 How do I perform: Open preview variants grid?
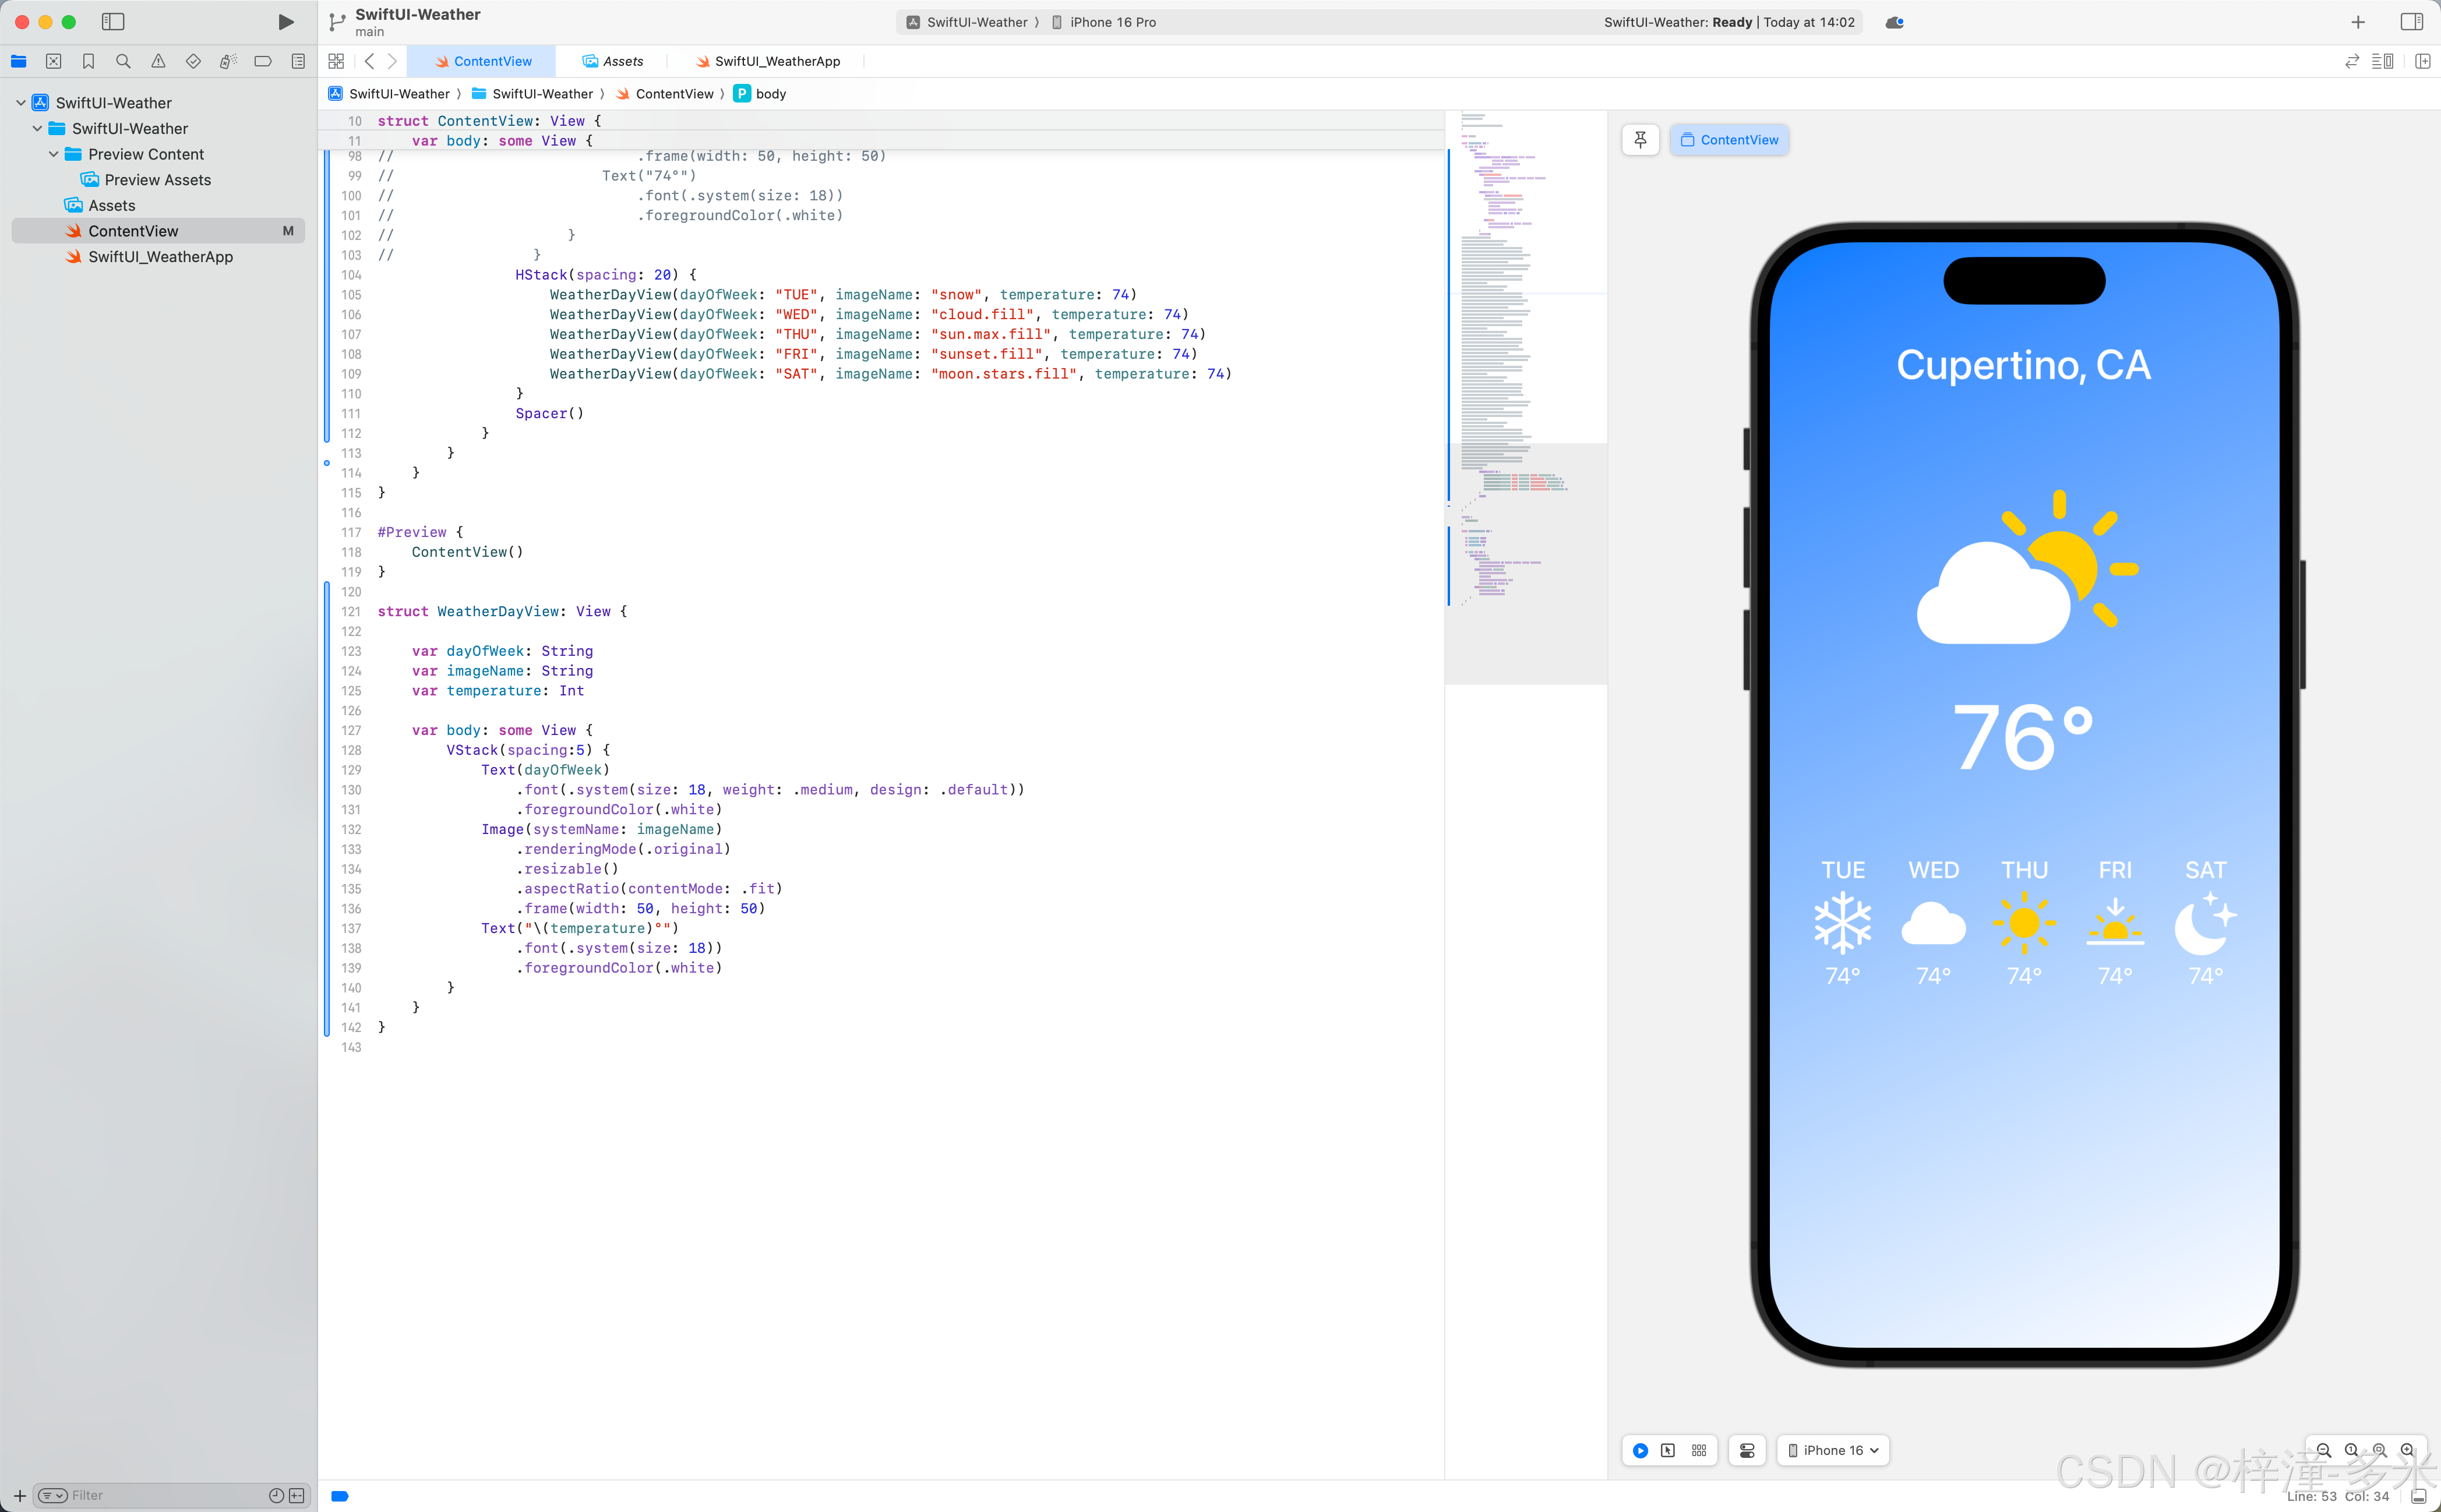1699,1450
